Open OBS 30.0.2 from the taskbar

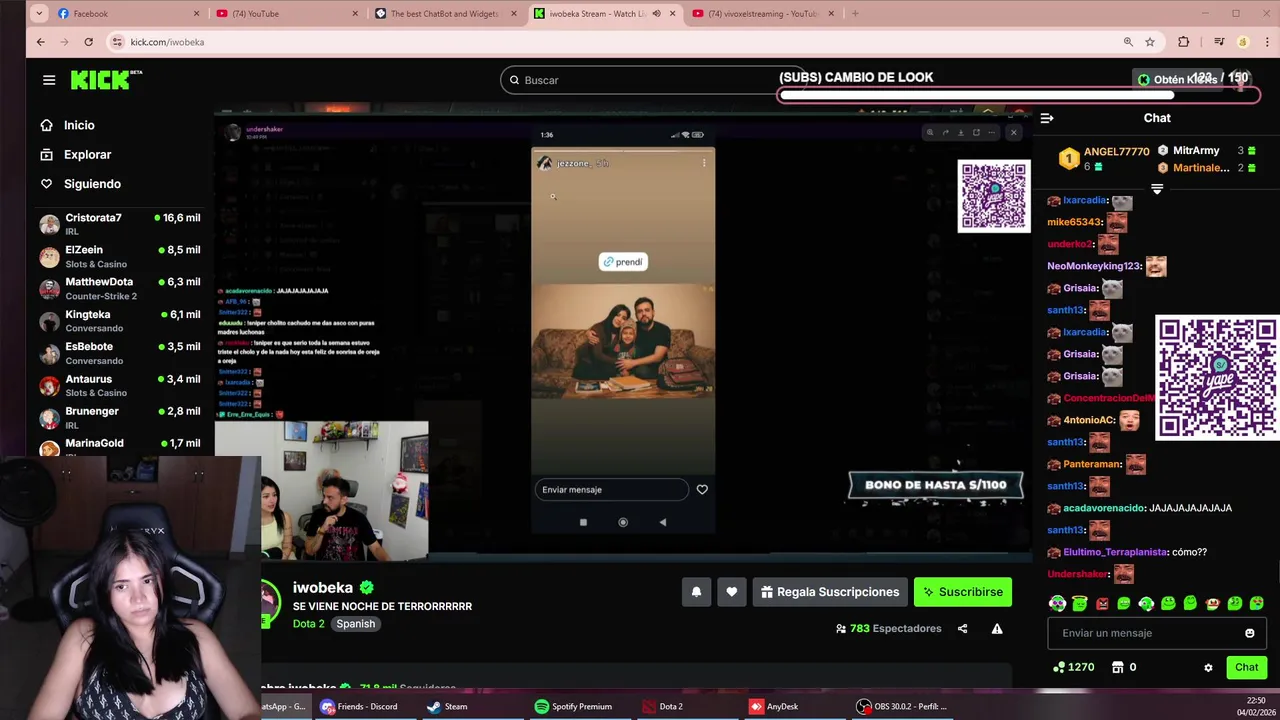click(x=901, y=706)
